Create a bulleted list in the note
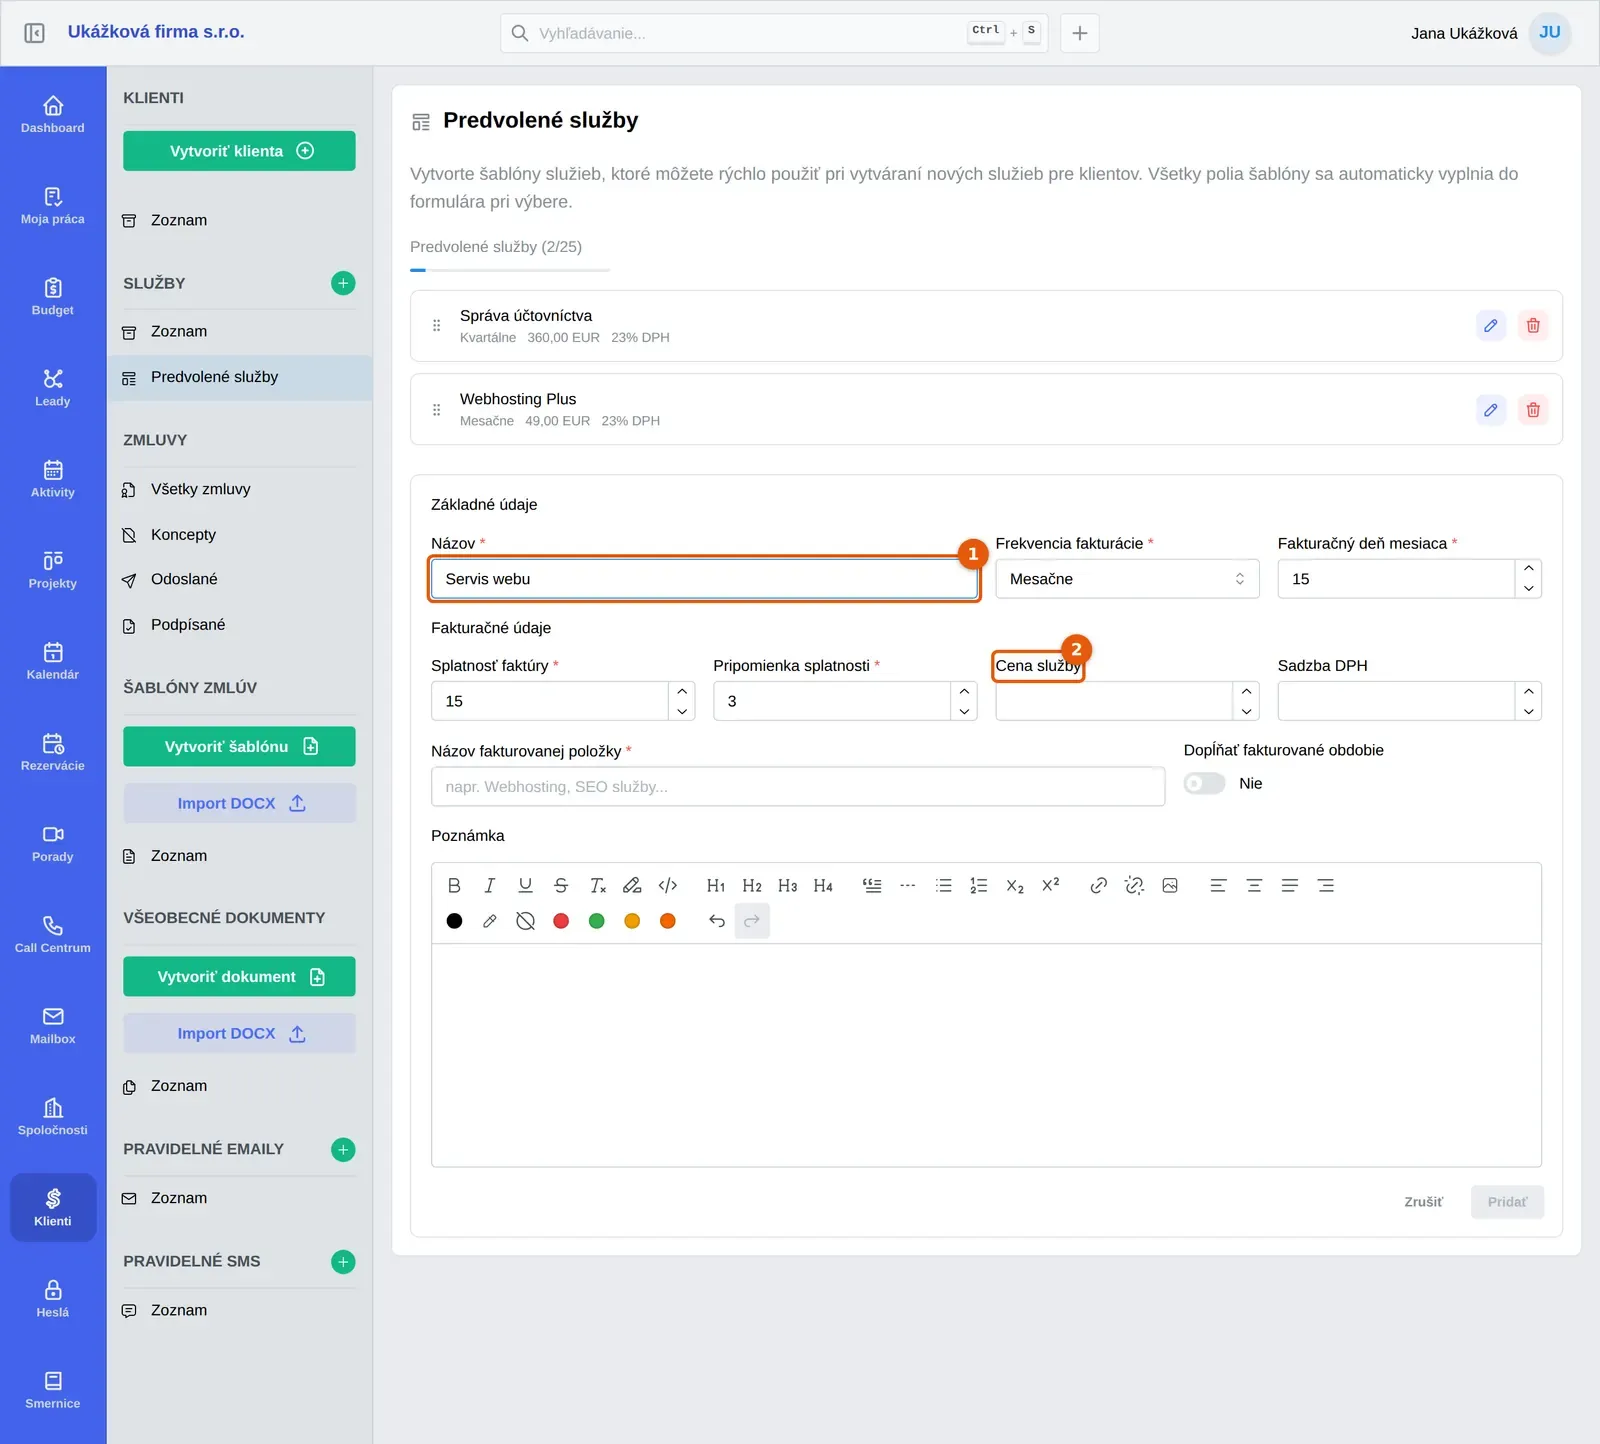Image resolution: width=1600 pixels, height=1444 pixels. coord(943,885)
